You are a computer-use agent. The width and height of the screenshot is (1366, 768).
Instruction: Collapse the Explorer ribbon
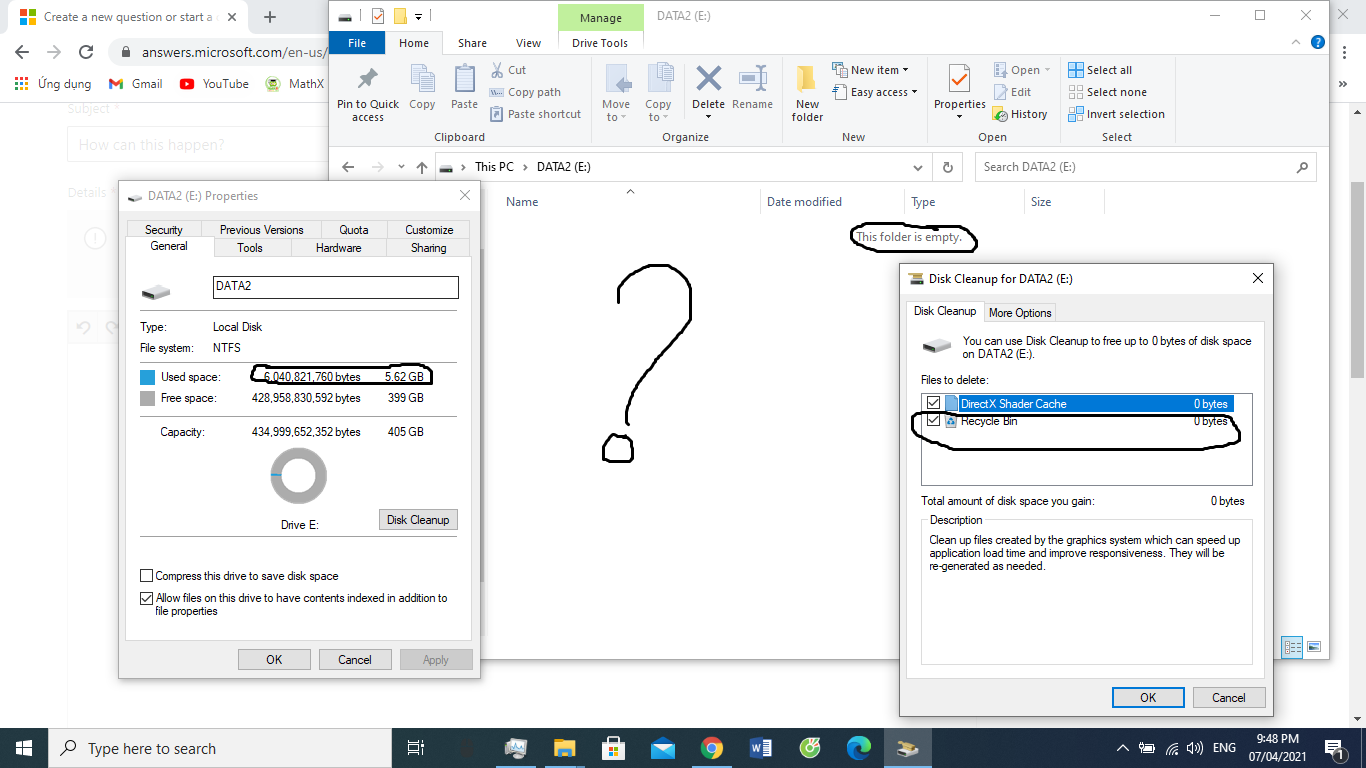(x=1296, y=42)
